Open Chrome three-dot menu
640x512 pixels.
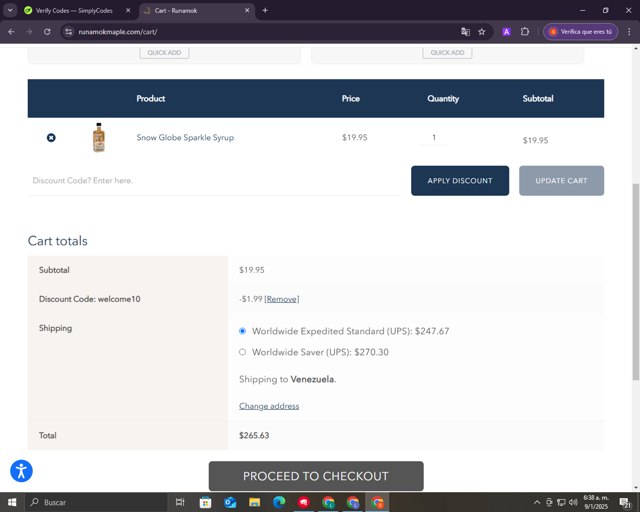coord(629,32)
